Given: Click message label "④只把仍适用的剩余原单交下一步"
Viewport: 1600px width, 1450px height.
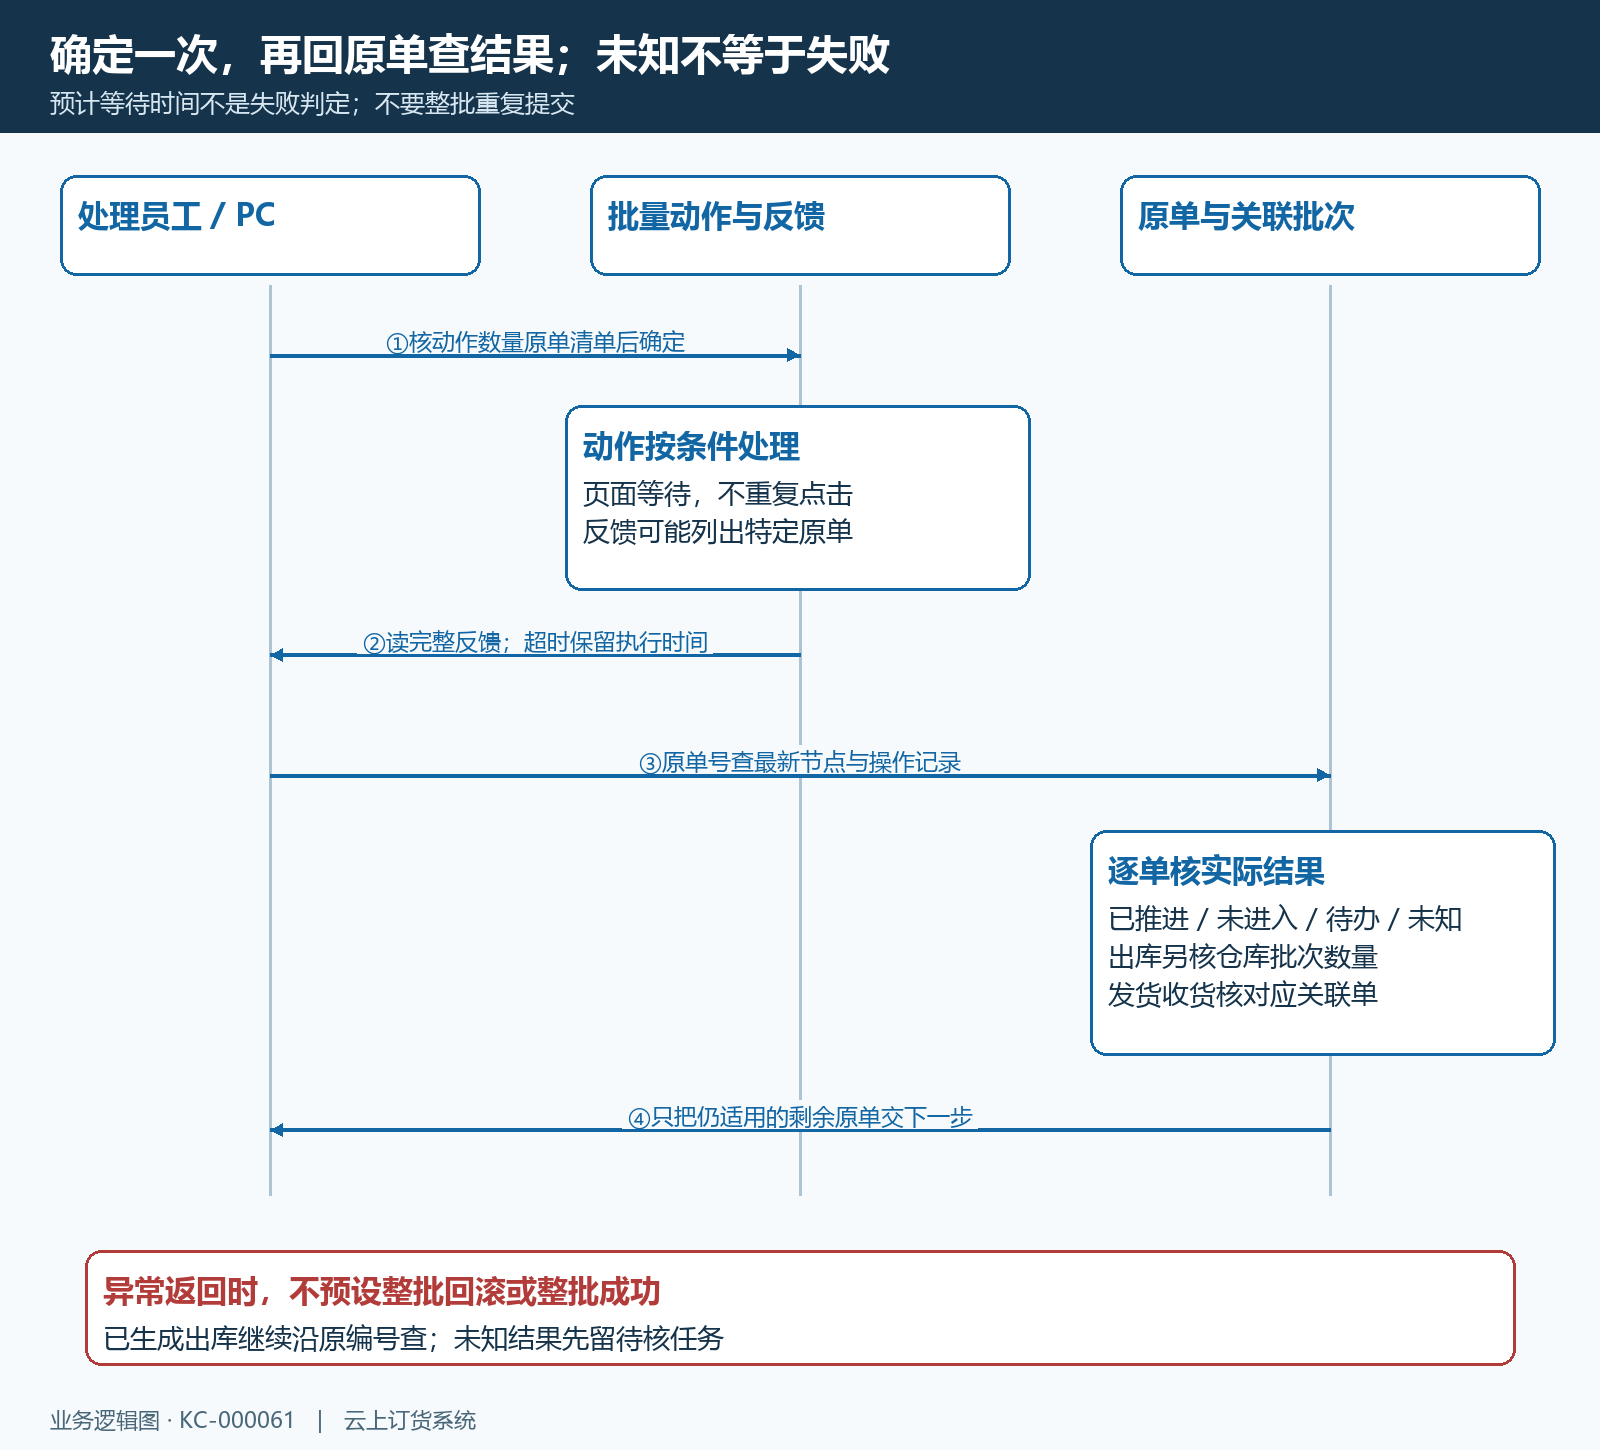Looking at the screenshot, I should (x=800, y=1117).
